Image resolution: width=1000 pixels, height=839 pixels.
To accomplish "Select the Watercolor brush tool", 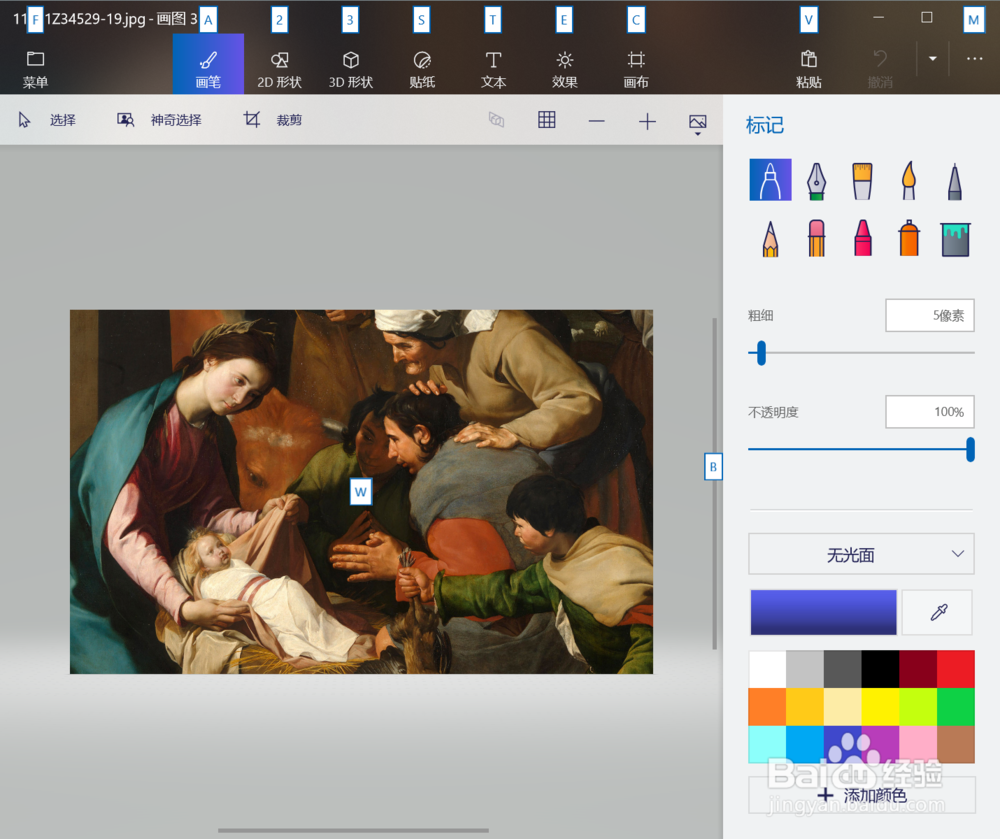I will [909, 180].
